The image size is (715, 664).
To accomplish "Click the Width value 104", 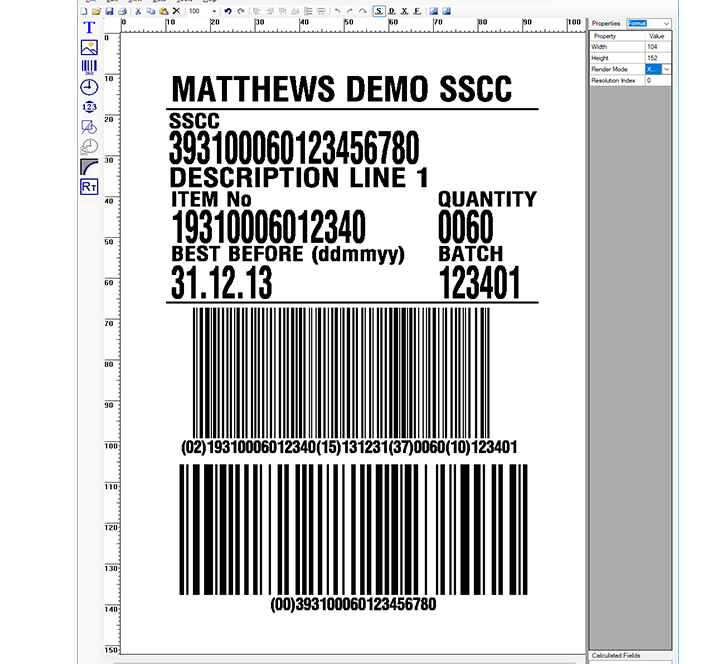I will click(658, 47).
